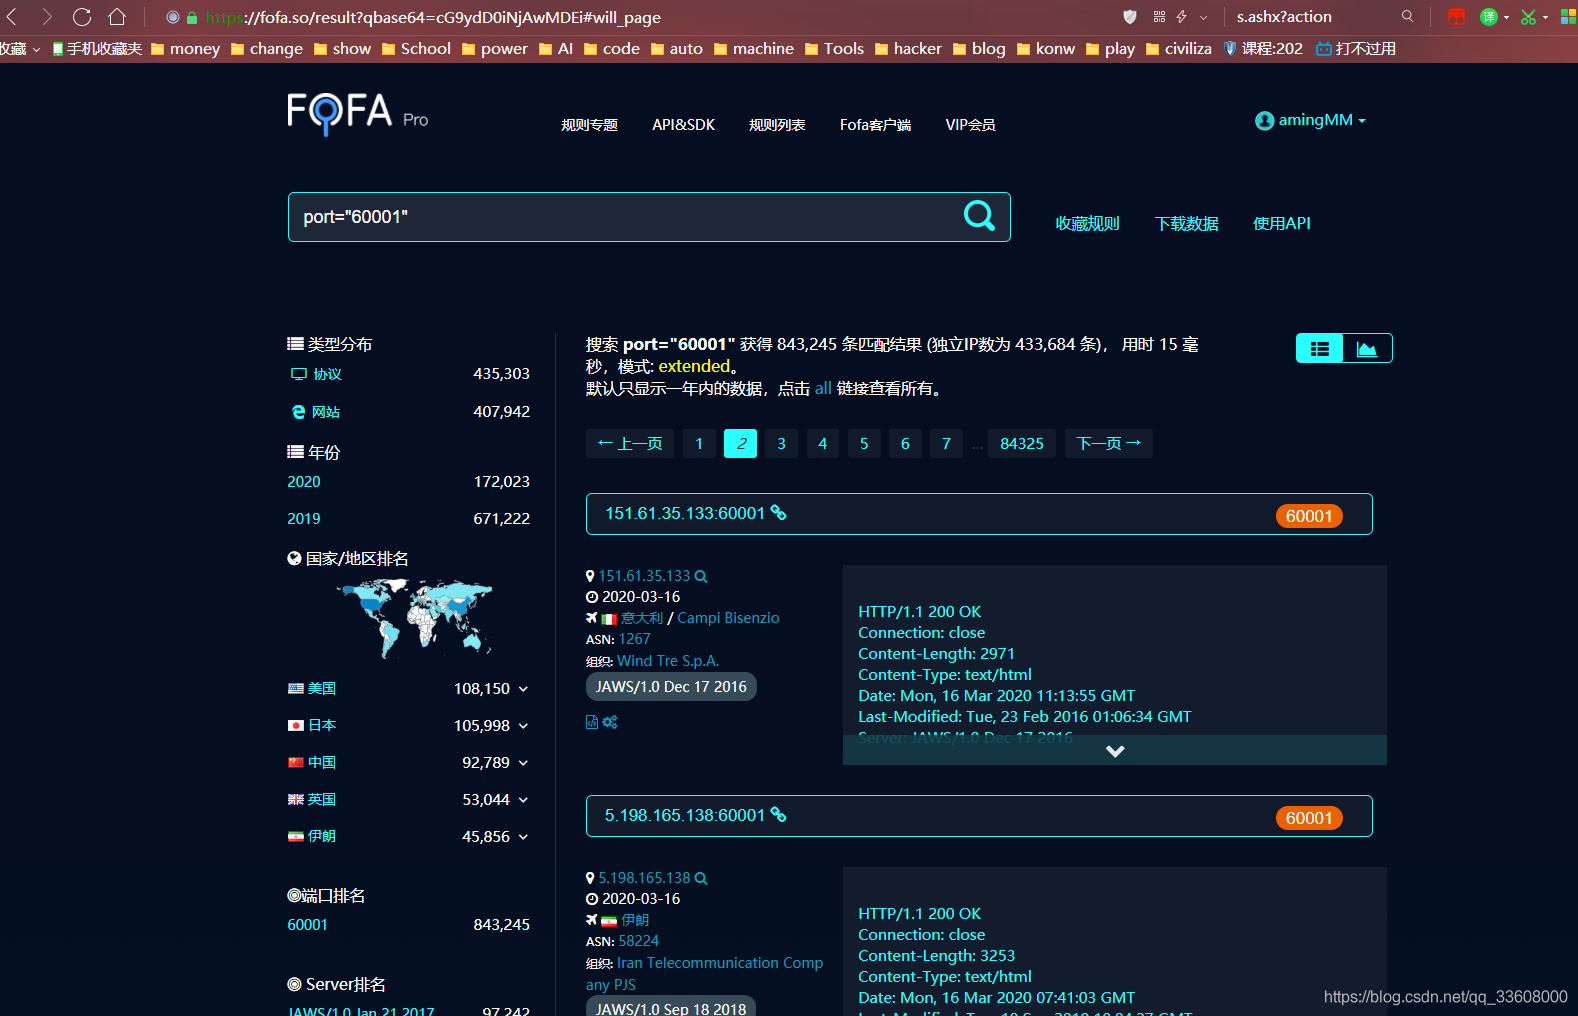Click link icon beside 151.61.35.133:60001
Screen dimensions: 1578x1016
point(778,513)
